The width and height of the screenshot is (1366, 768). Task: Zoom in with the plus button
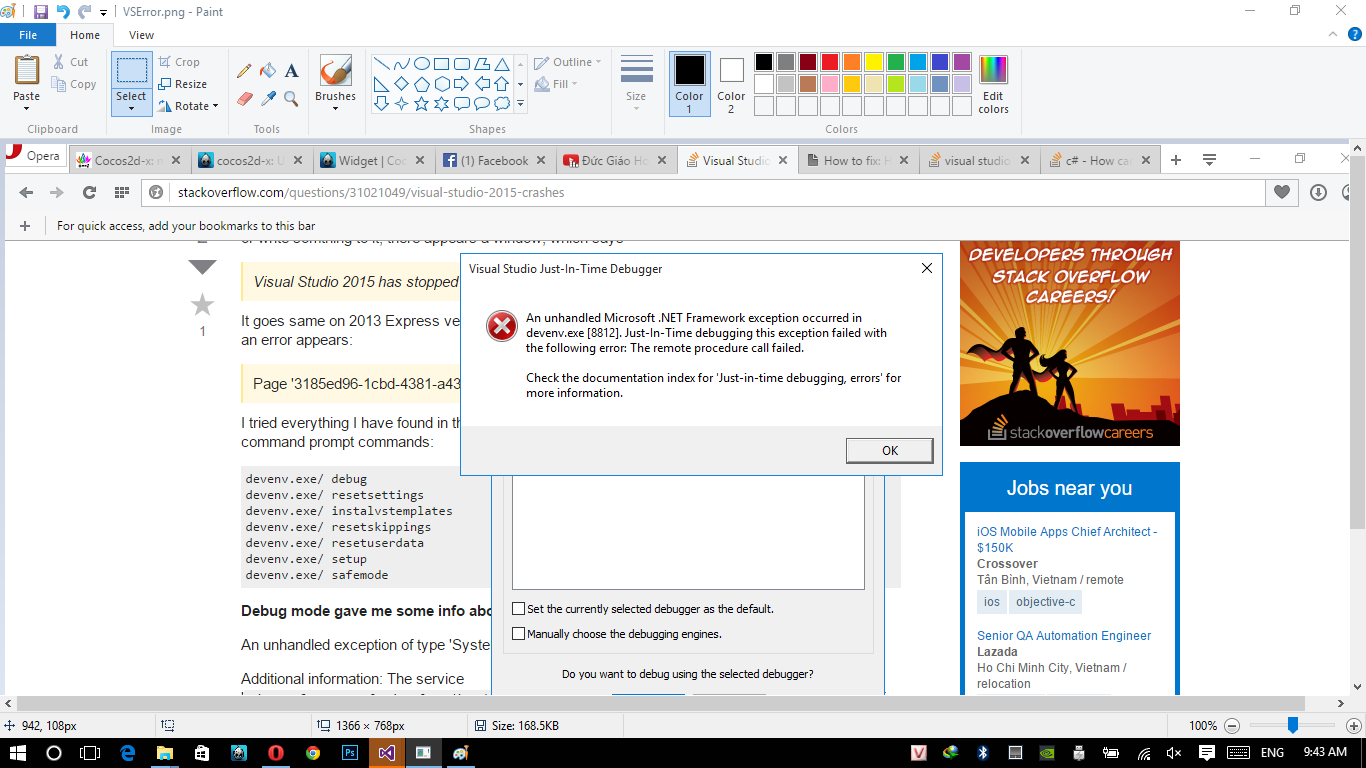coord(1354,726)
